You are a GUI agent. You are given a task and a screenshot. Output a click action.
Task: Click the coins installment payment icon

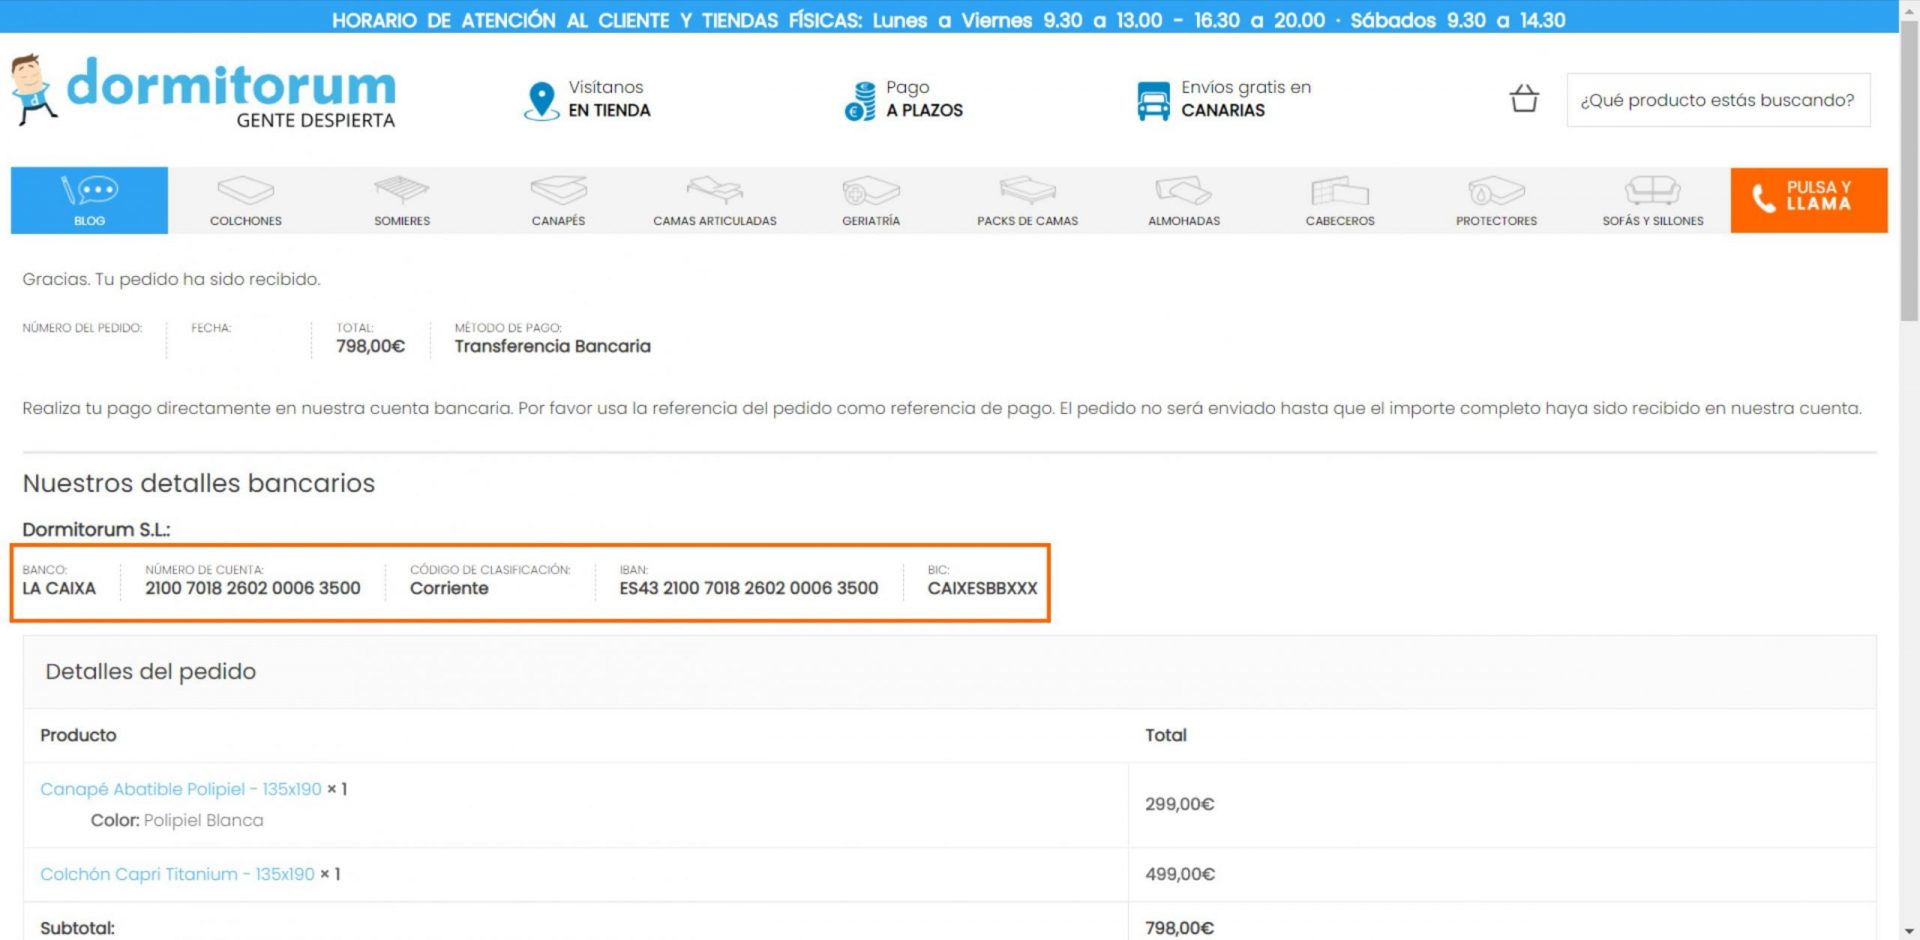(860, 101)
